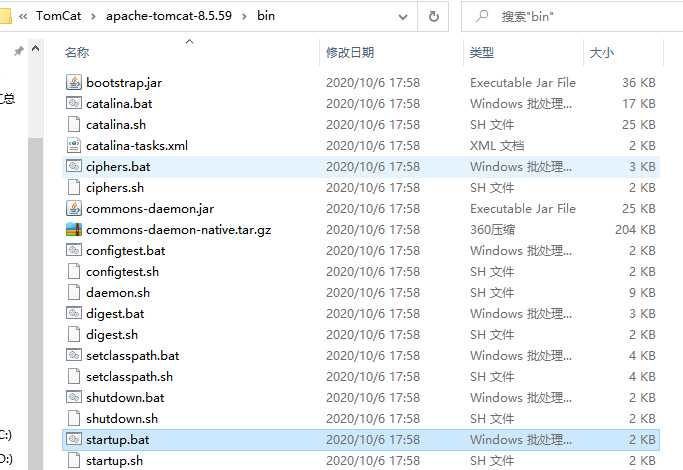
Task: Click the 36 KB size of bootstrap.jar
Action: point(639,83)
